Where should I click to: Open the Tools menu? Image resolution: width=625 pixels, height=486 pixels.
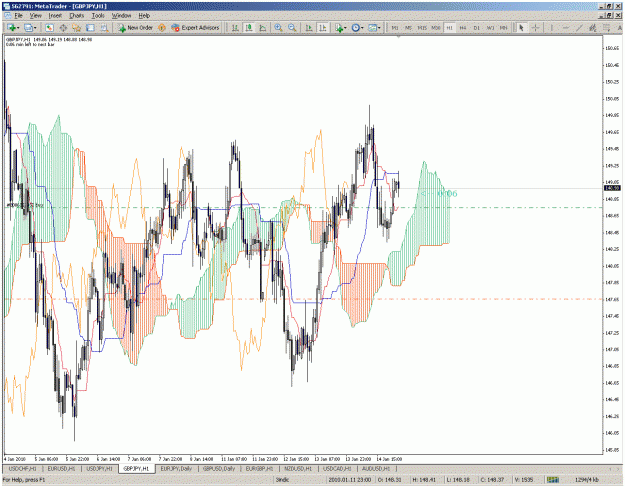click(x=98, y=16)
